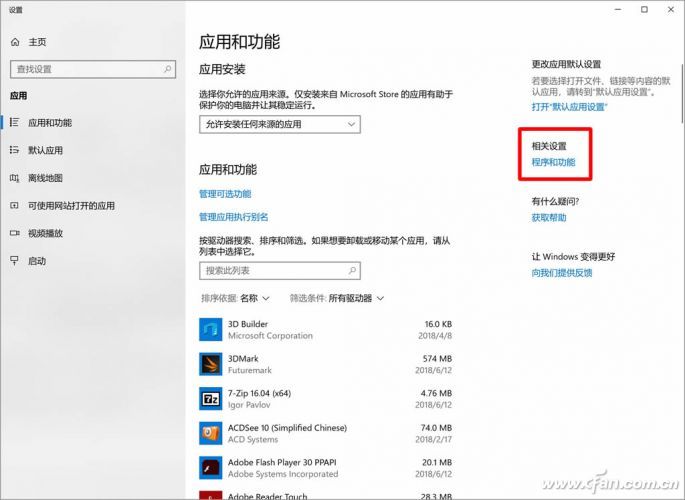The height and width of the screenshot is (500, 685).
Task: Select the 3DMark app name
Action: (243, 359)
